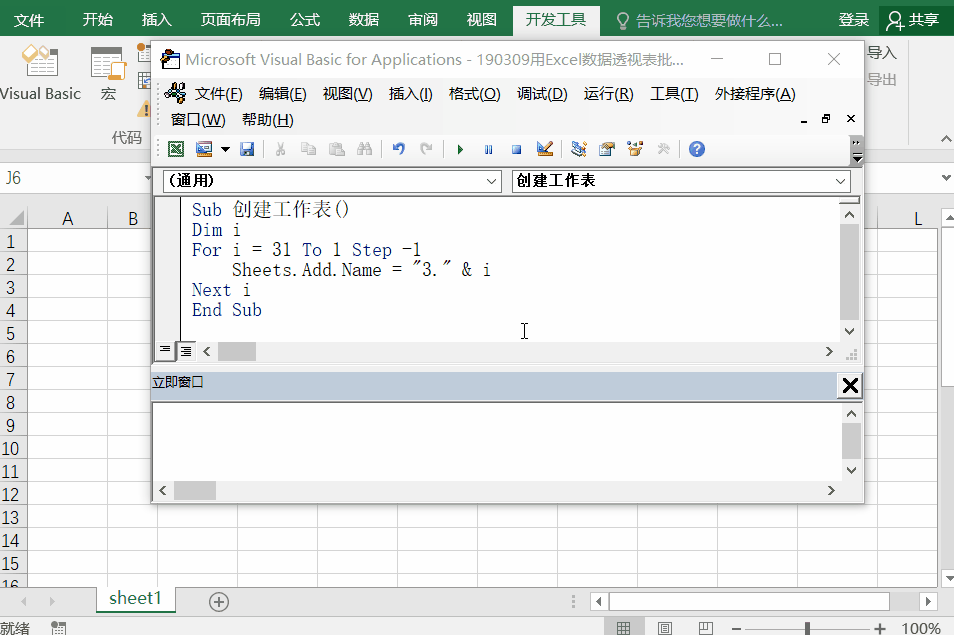
Task: Click the View Microsoft Excel icon in VBA toolbar
Action: tap(176, 149)
